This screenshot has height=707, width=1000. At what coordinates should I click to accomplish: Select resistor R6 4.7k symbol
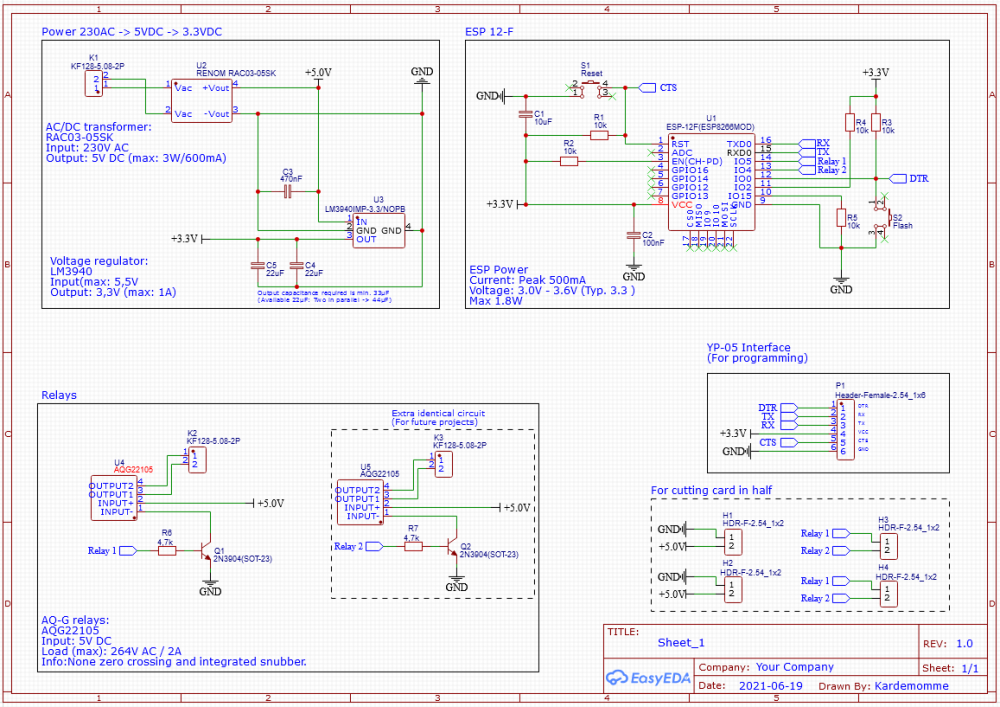coord(166,551)
